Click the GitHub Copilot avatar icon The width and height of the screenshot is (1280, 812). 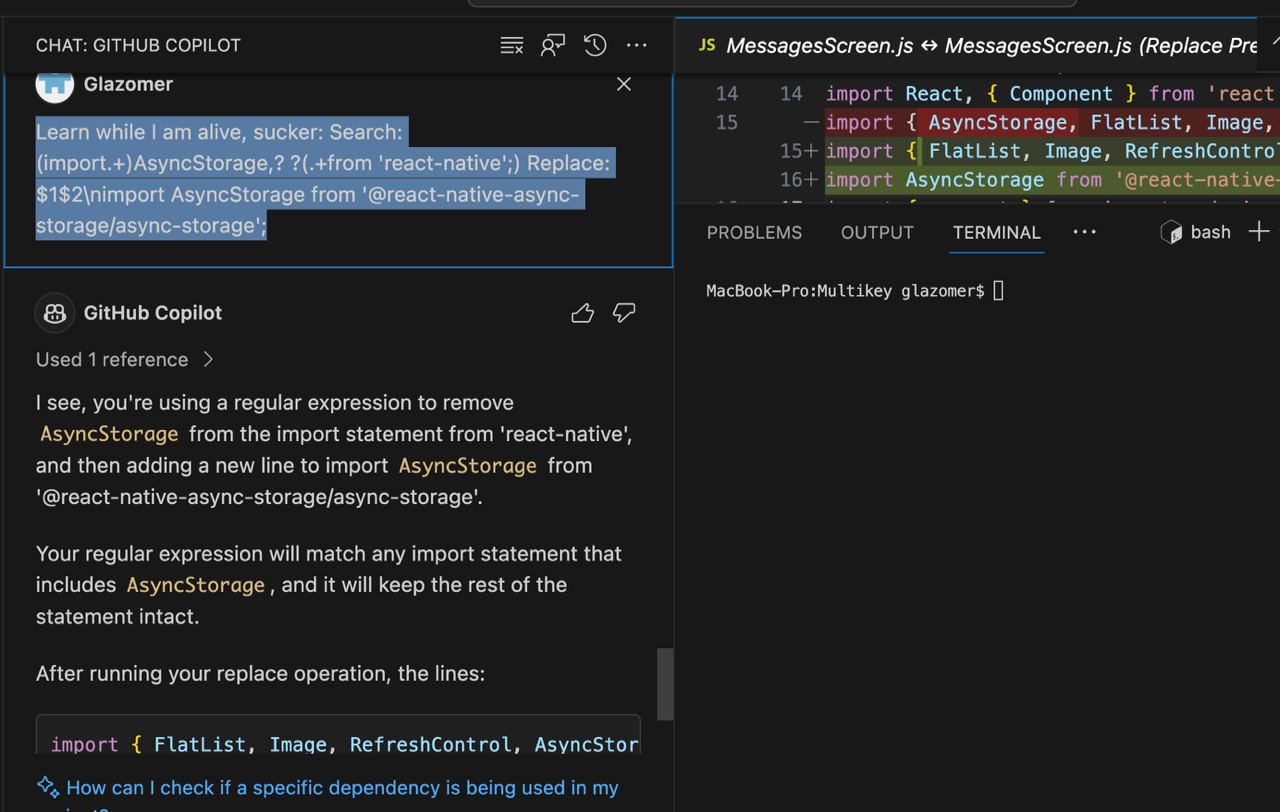[x=55, y=313]
